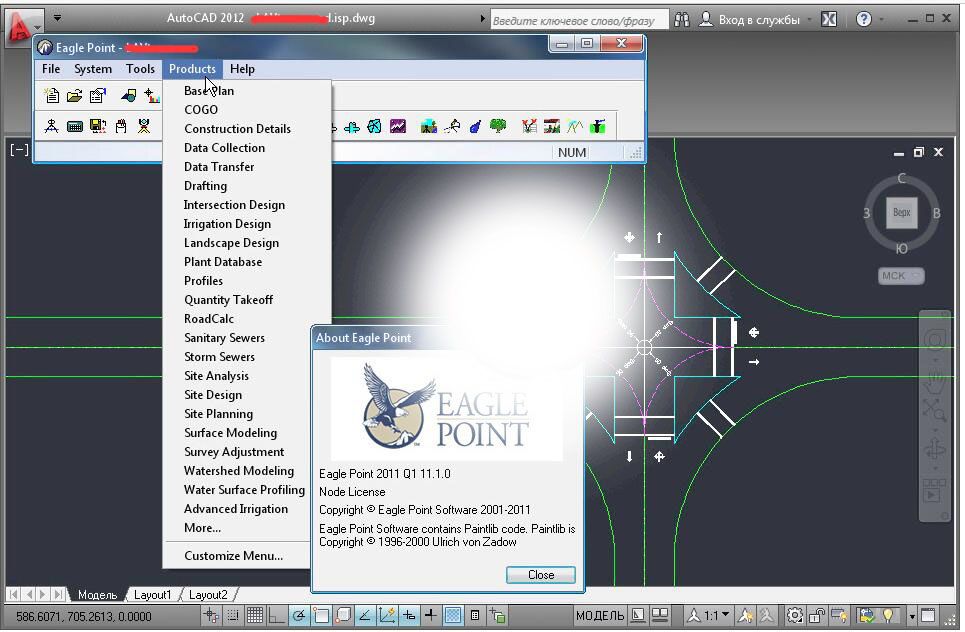
Task: Select the Pan hand tool in navigation bar
Action: pyautogui.click(x=934, y=380)
